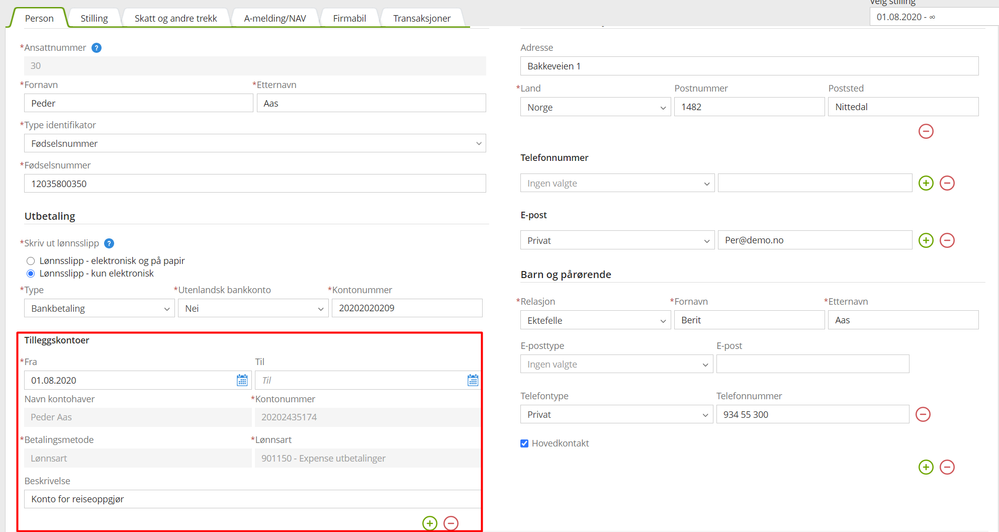This screenshot has height=532, width=999.
Task: Remove the Adresse entry with minus icon
Action: 926,131
